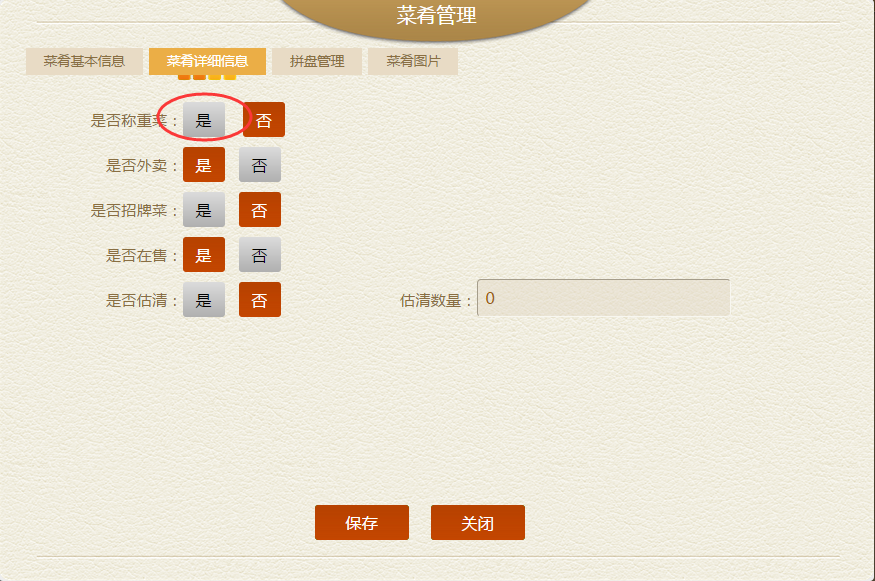875x581 pixels.
Task: Go to the 菜肴图片 tab
Action: (413, 61)
